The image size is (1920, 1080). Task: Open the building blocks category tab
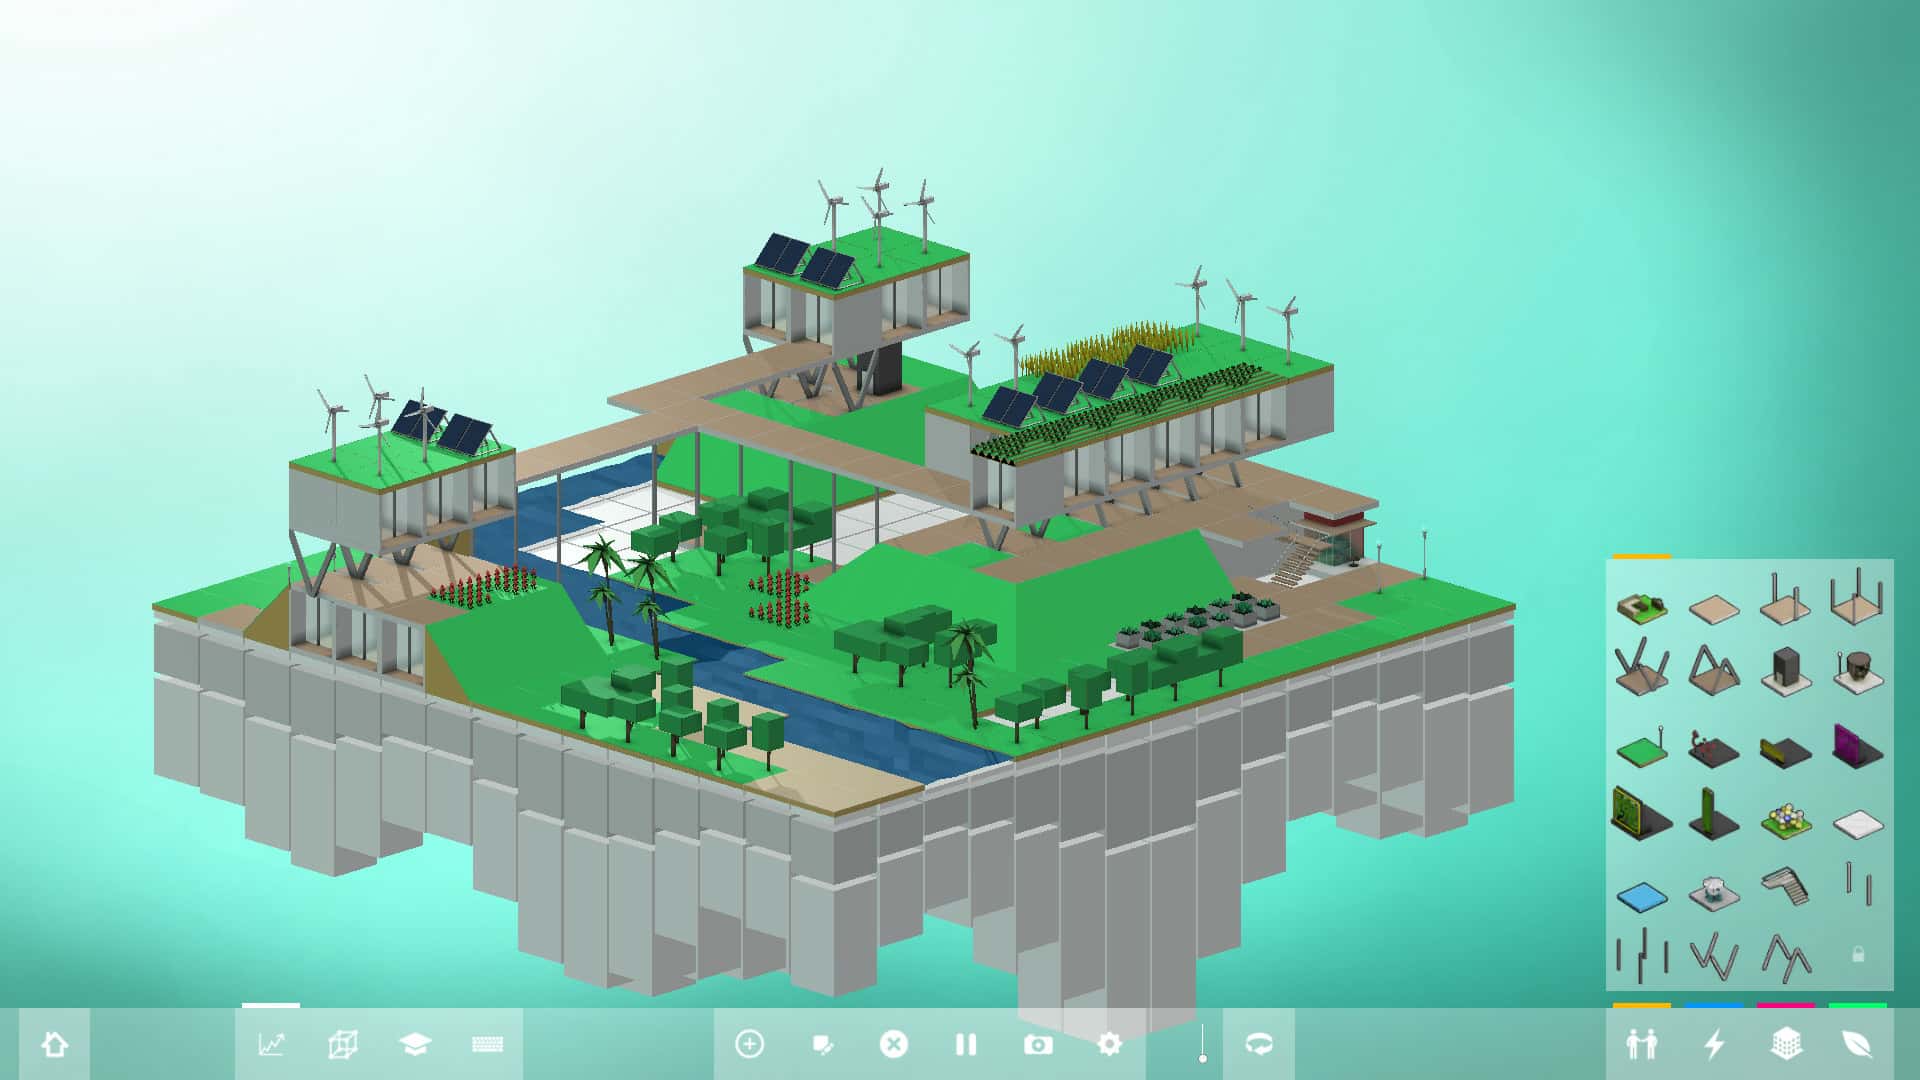click(1786, 1045)
